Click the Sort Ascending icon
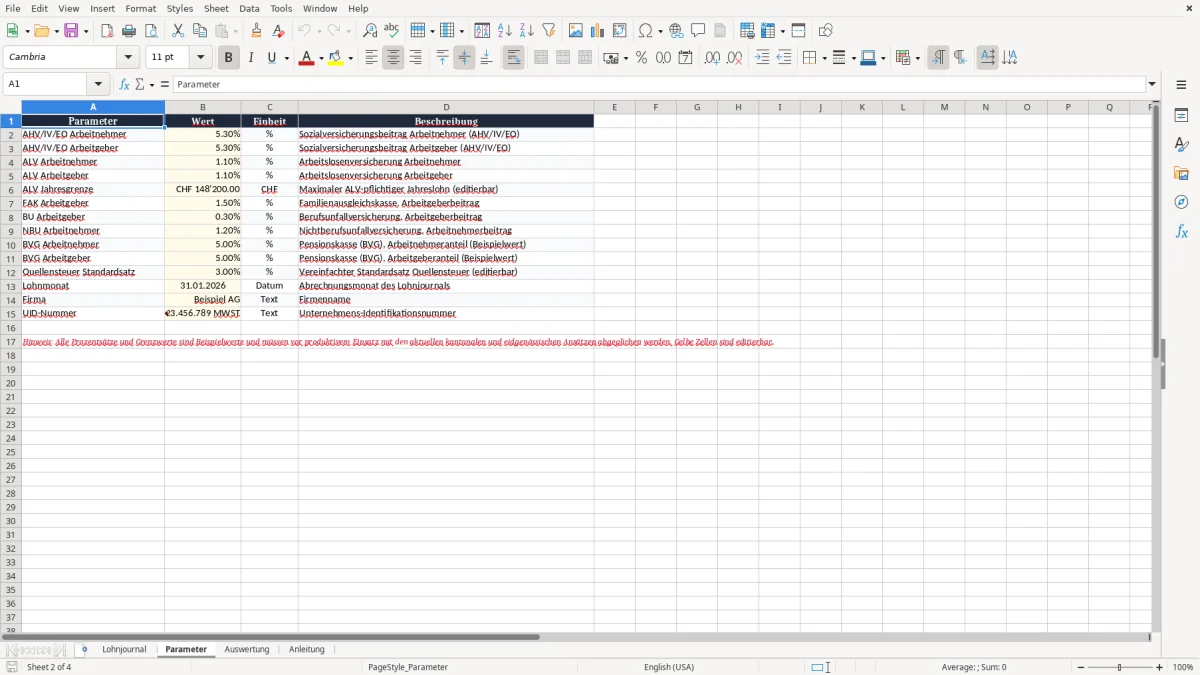 504,31
